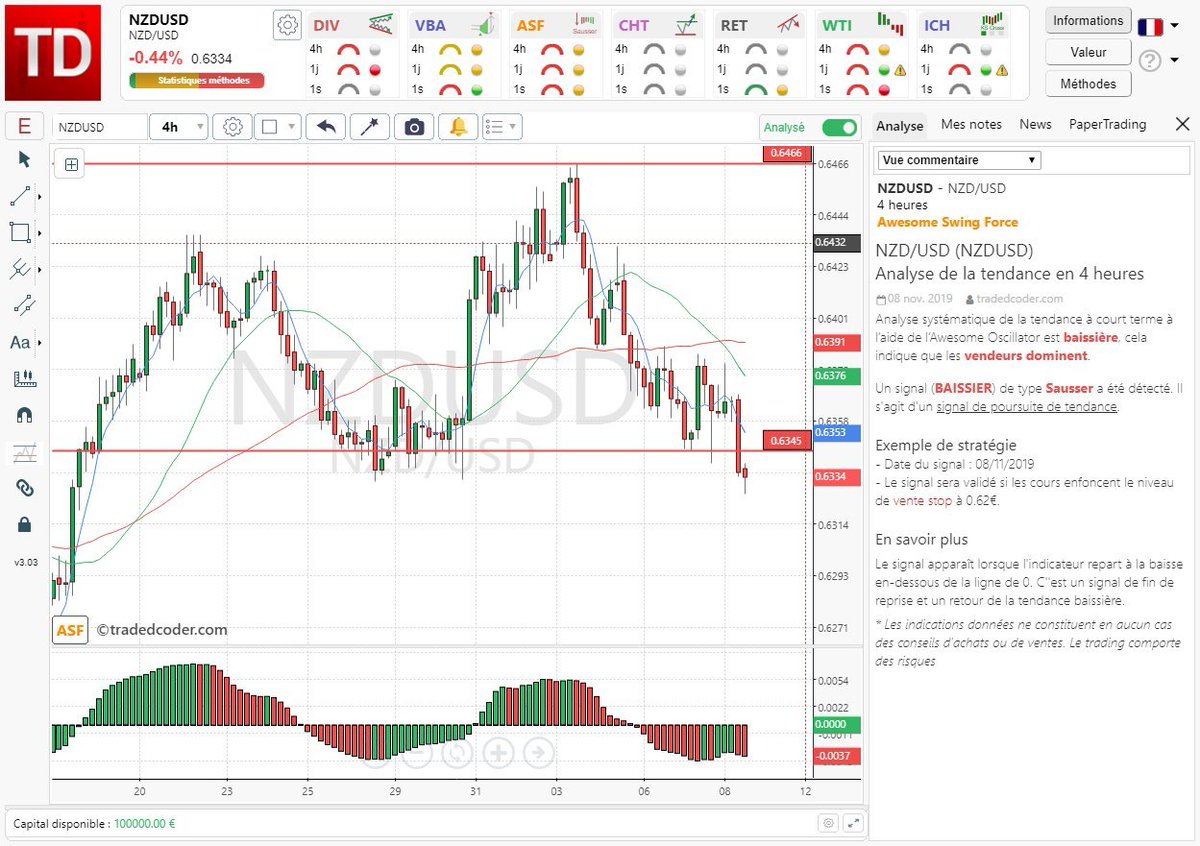Select the Aa text annotation tool
Viewport: 1200px width, 846px height.
tap(20, 342)
